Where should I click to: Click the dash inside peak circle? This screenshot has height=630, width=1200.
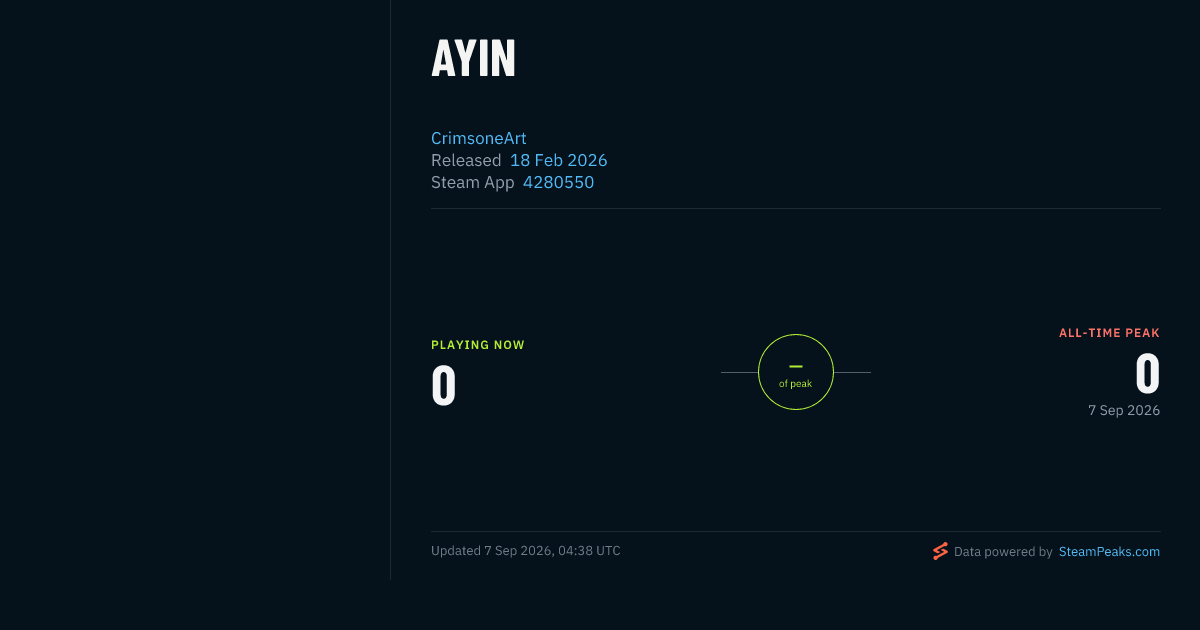tap(796, 367)
